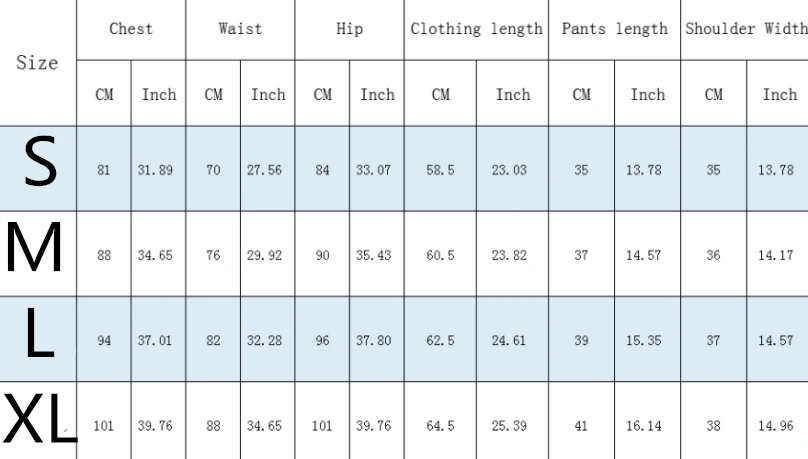Viewport: 808px width, 459px height.
Task: Select the Waist column header
Action: (240, 29)
